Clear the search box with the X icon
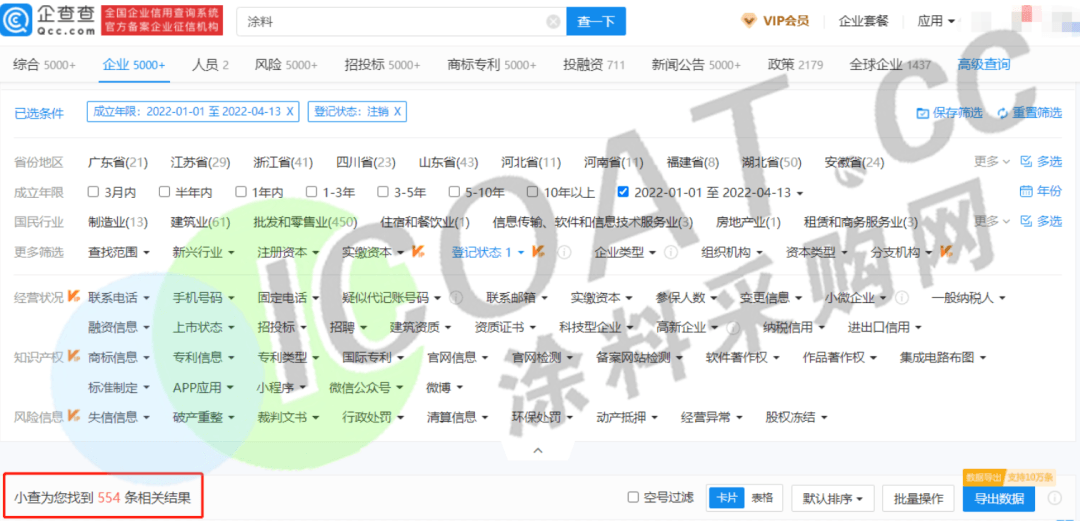 (553, 21)
